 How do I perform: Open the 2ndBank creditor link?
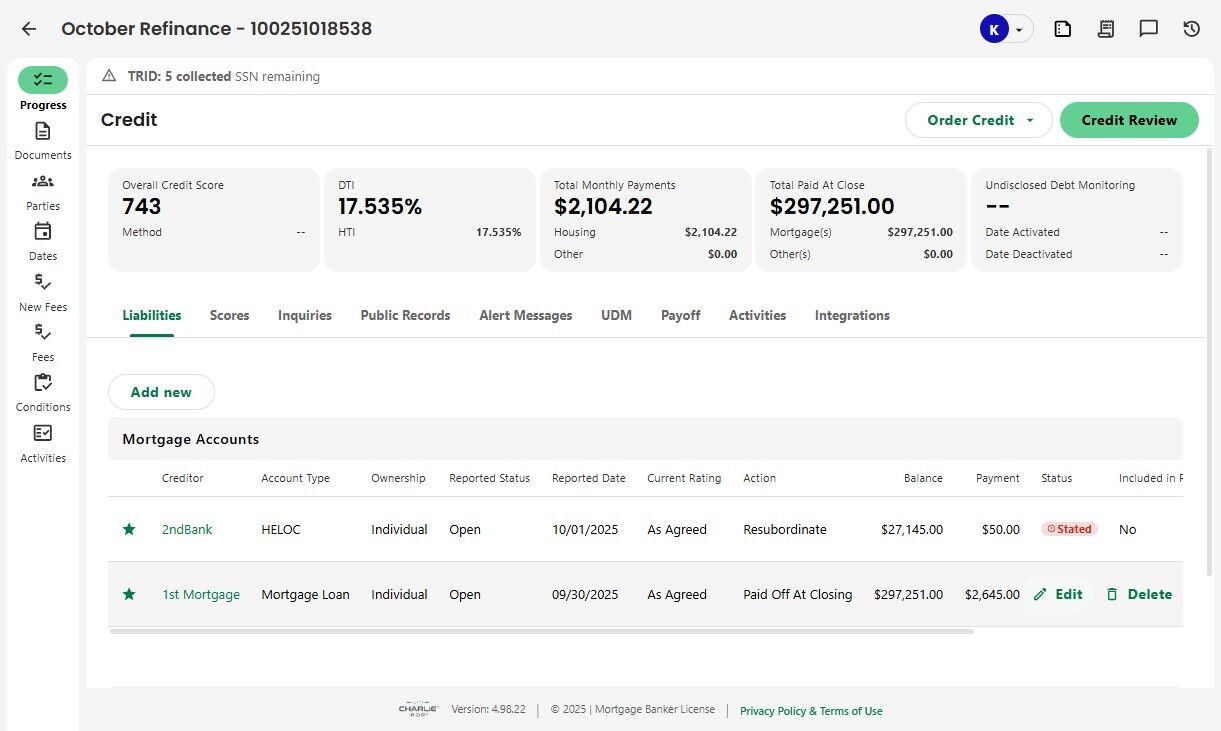tap(187, 529)
